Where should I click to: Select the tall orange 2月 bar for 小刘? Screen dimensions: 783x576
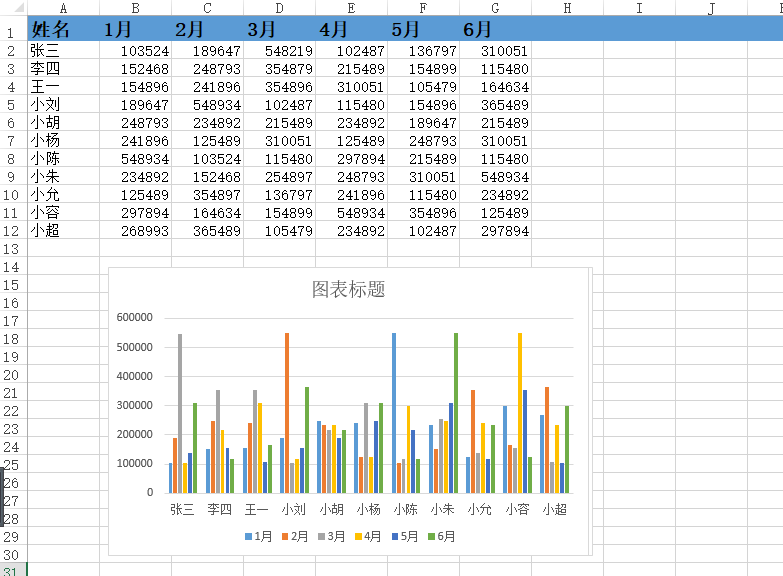point(287,413)
